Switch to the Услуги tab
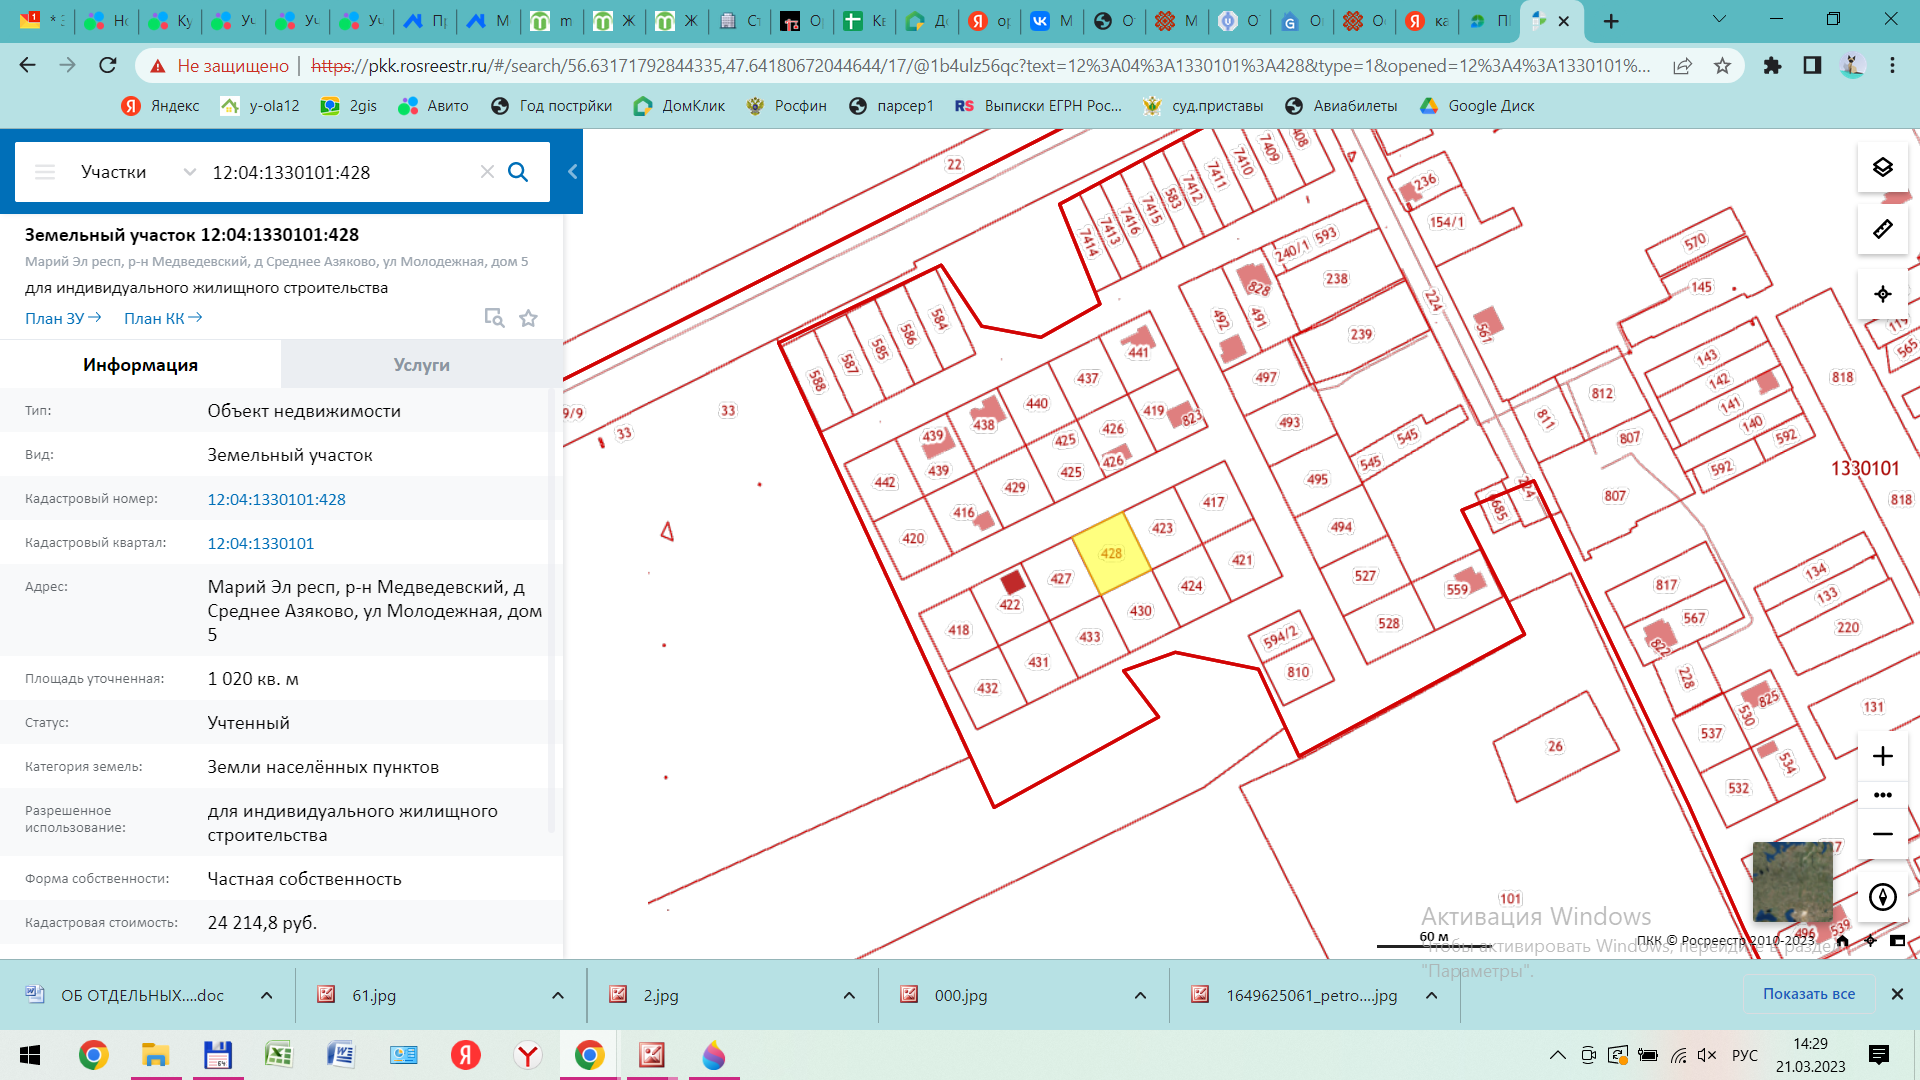Viewport: 1920px width, 1080px height. click(x=421, y=365)
